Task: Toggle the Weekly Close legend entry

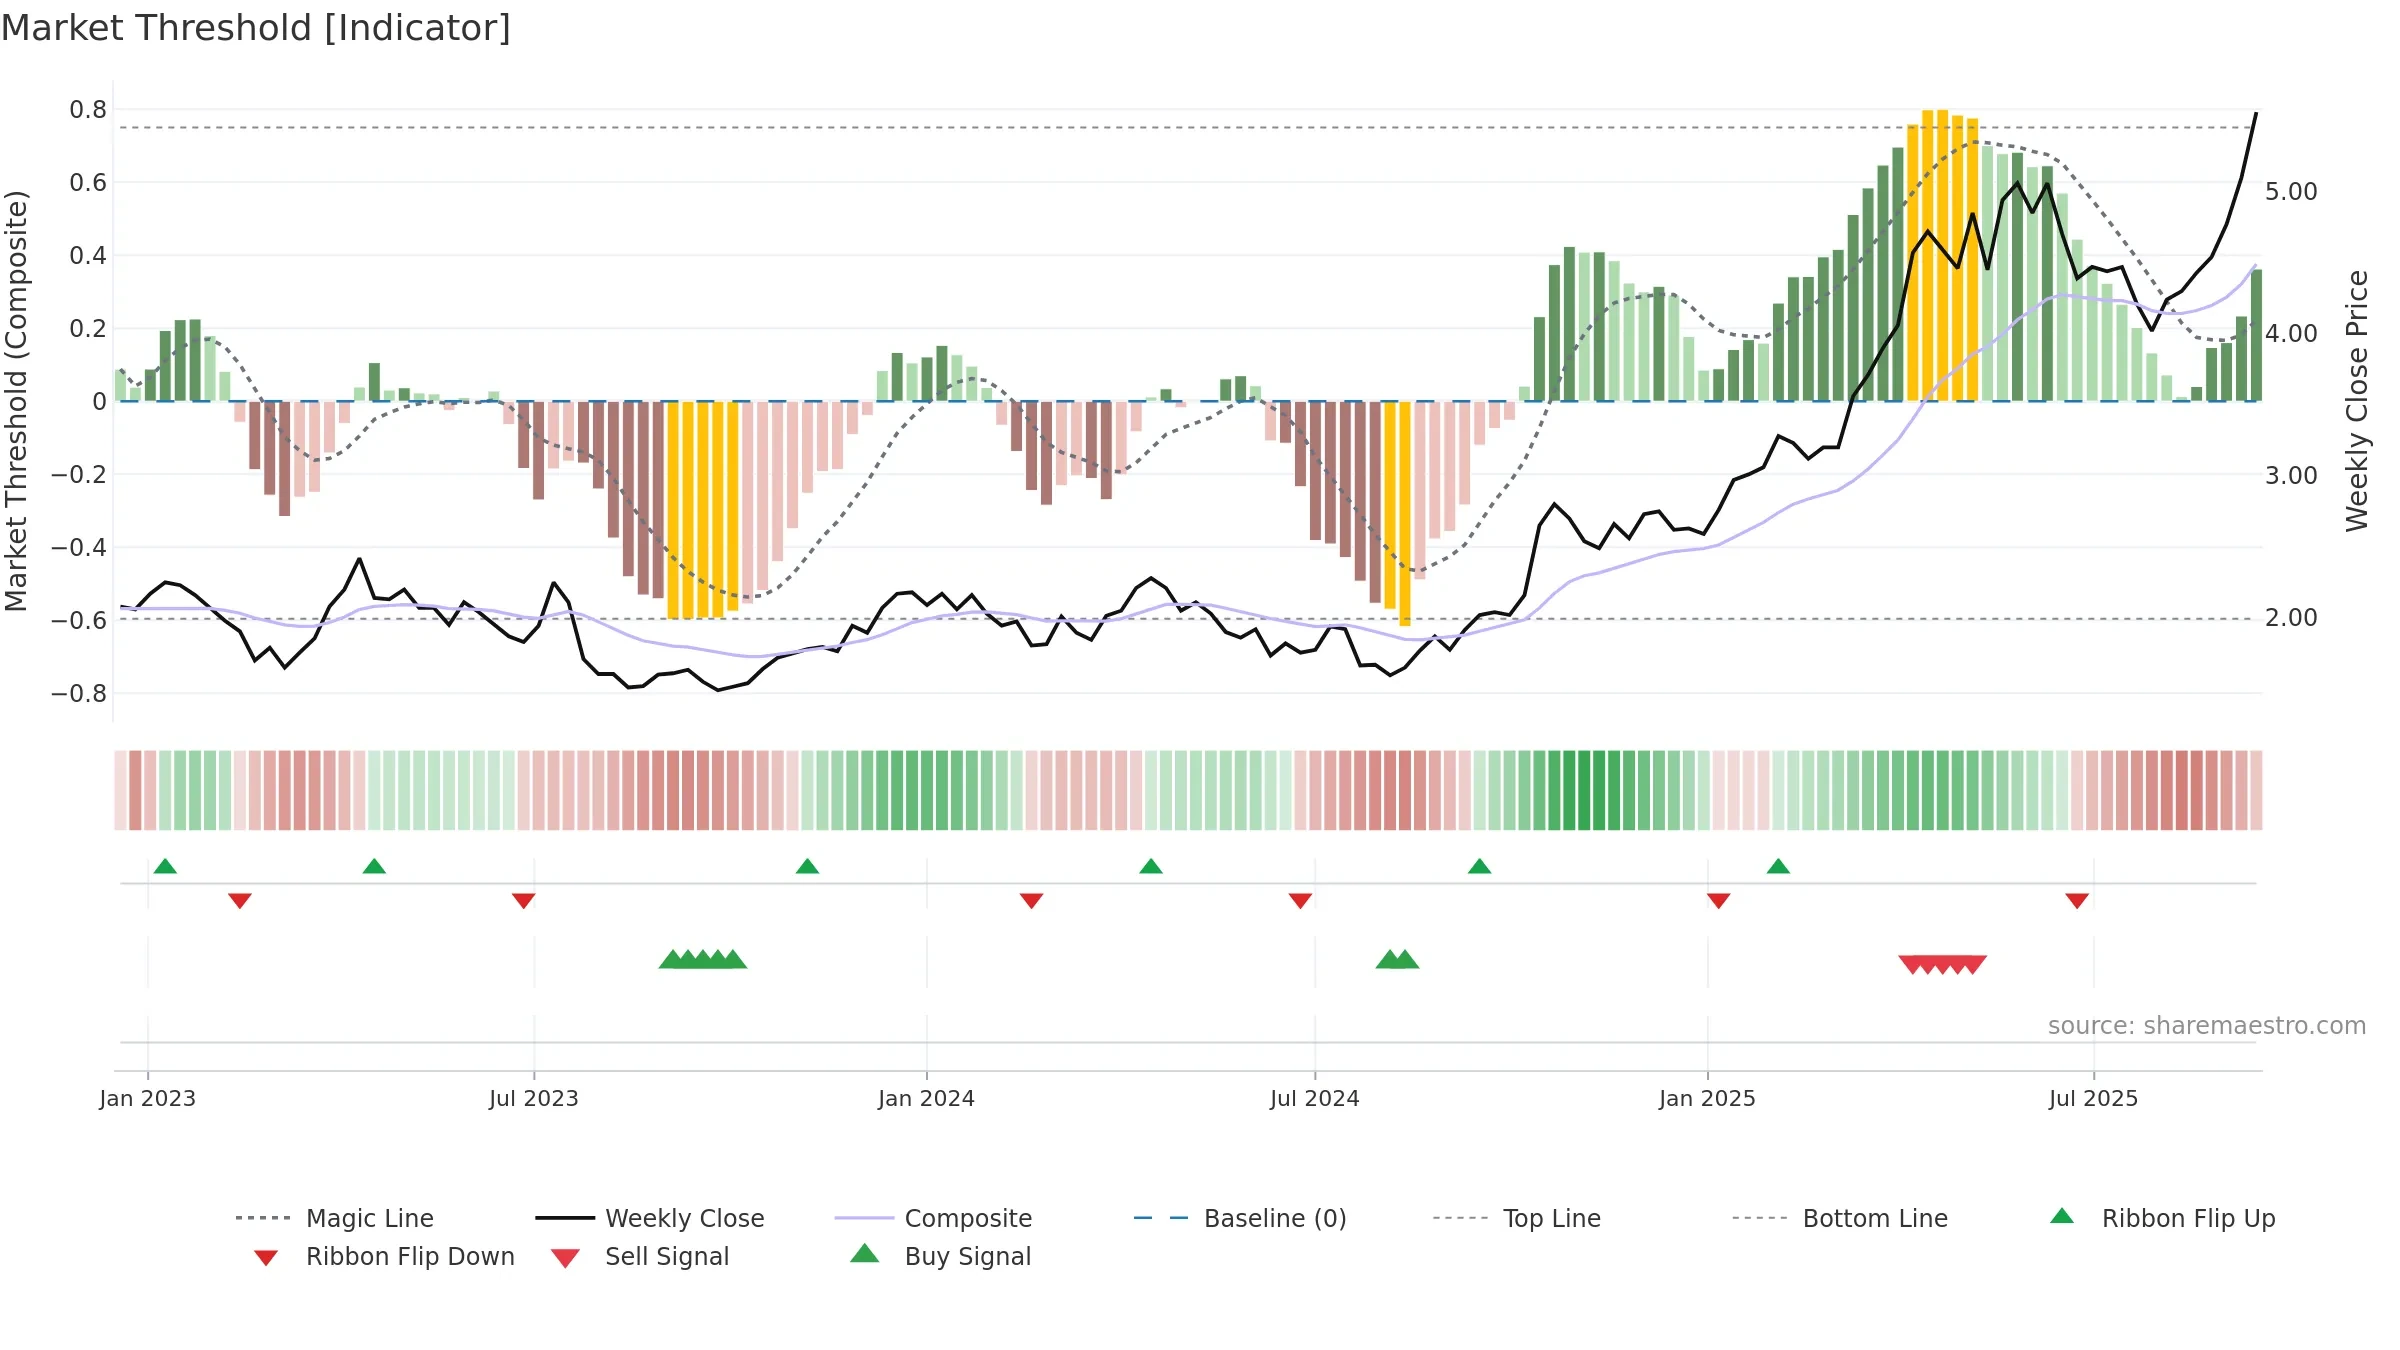Action: tap(650, 1218)
